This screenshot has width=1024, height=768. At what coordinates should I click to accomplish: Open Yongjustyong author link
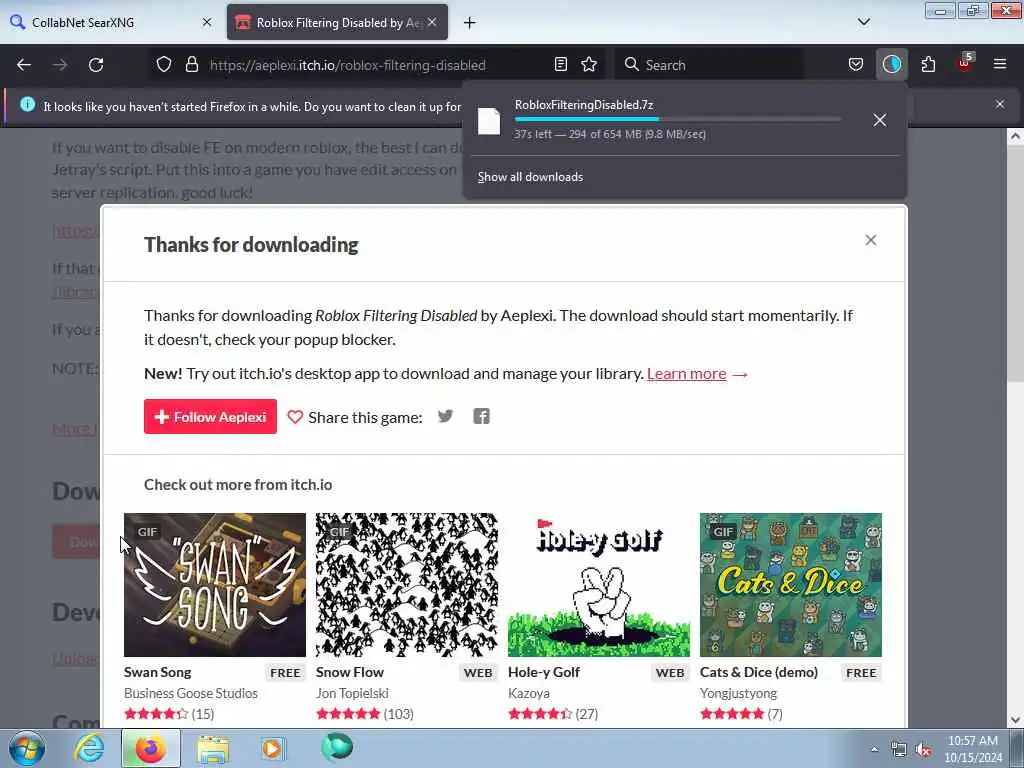coord(739,693)
